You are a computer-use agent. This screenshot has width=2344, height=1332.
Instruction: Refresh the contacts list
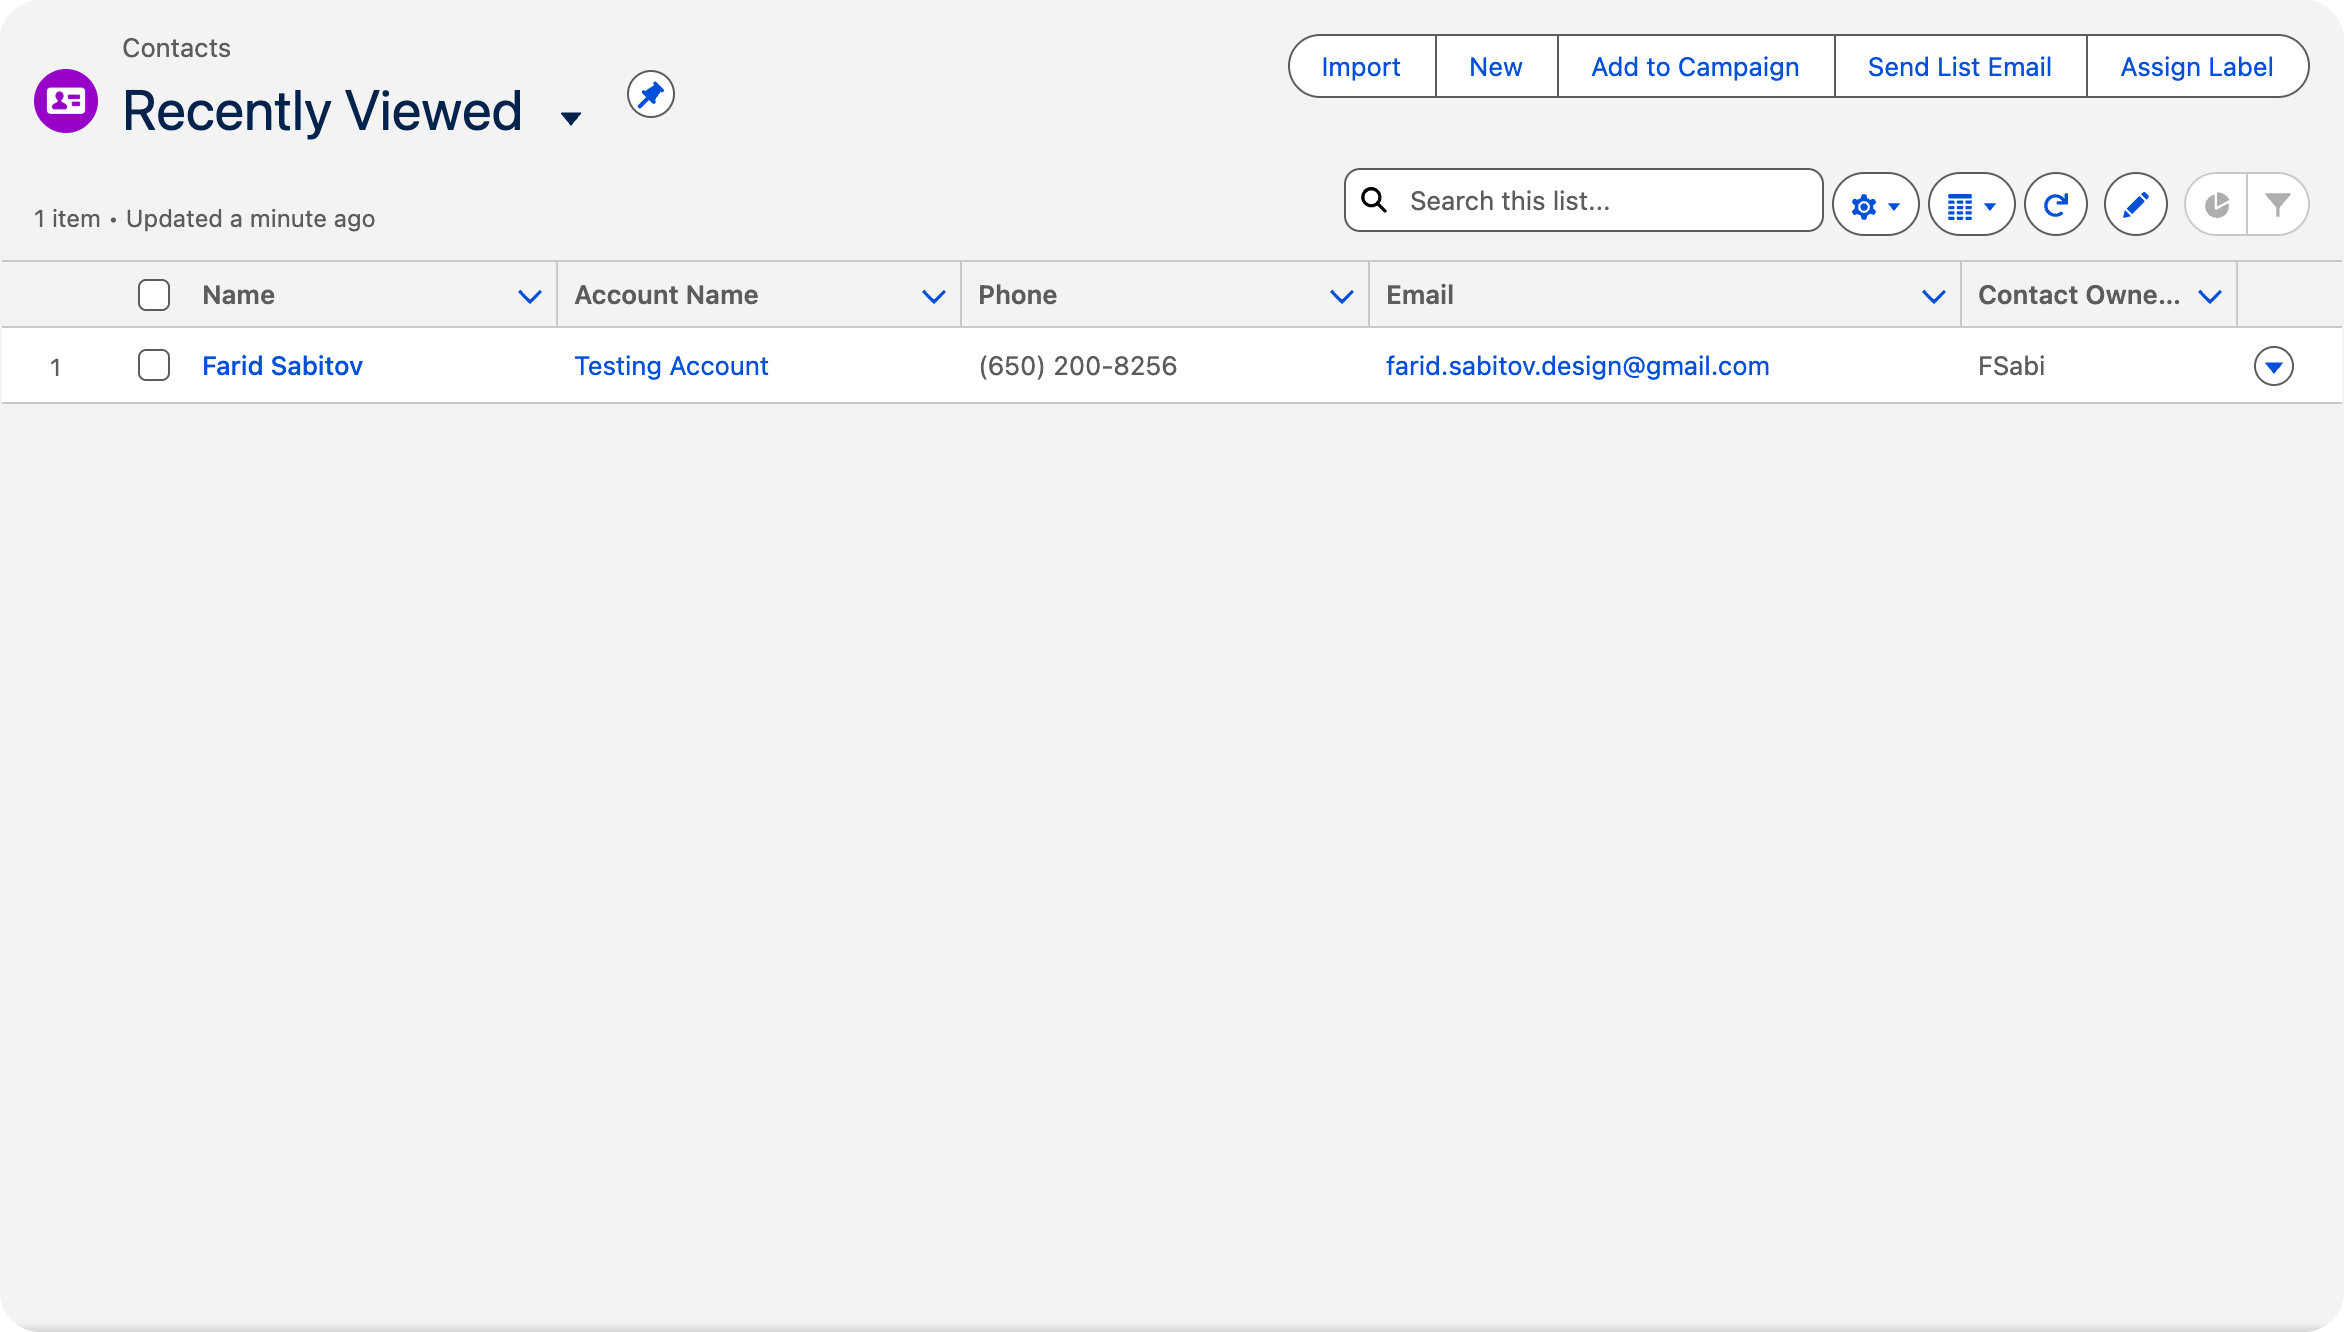click(x=2056, y=205)
